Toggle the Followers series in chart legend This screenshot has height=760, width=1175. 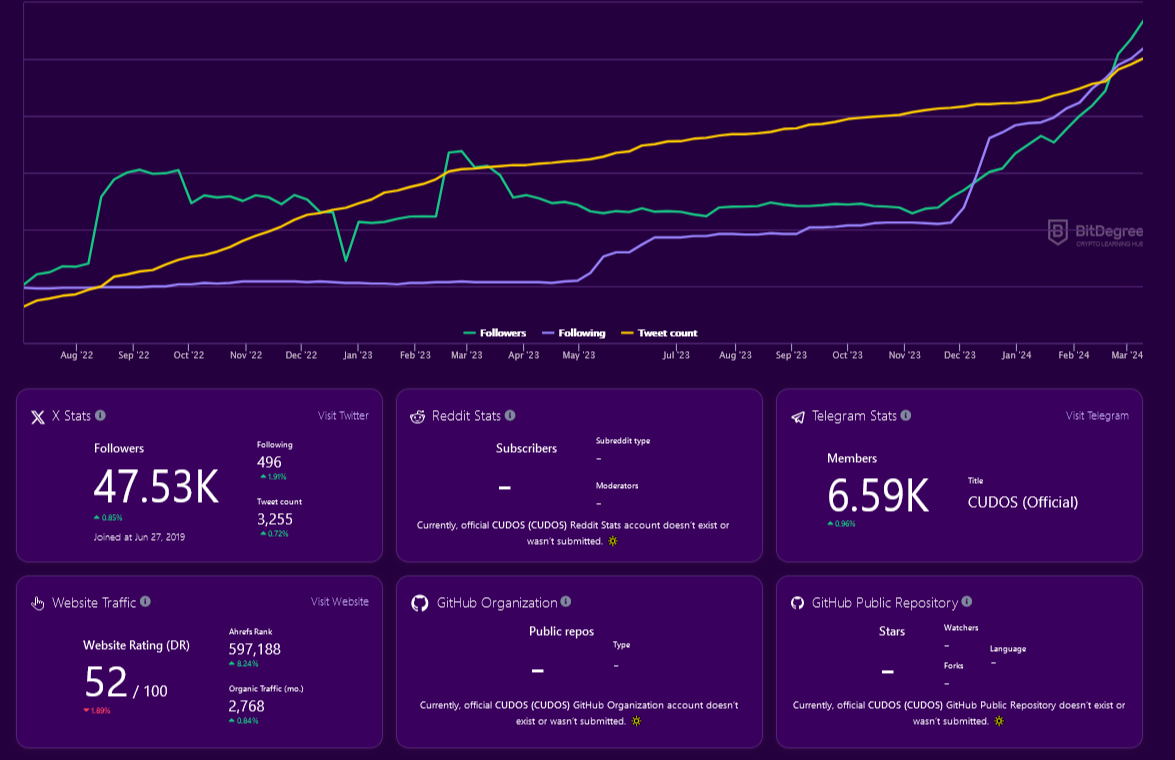click(495, 333)
